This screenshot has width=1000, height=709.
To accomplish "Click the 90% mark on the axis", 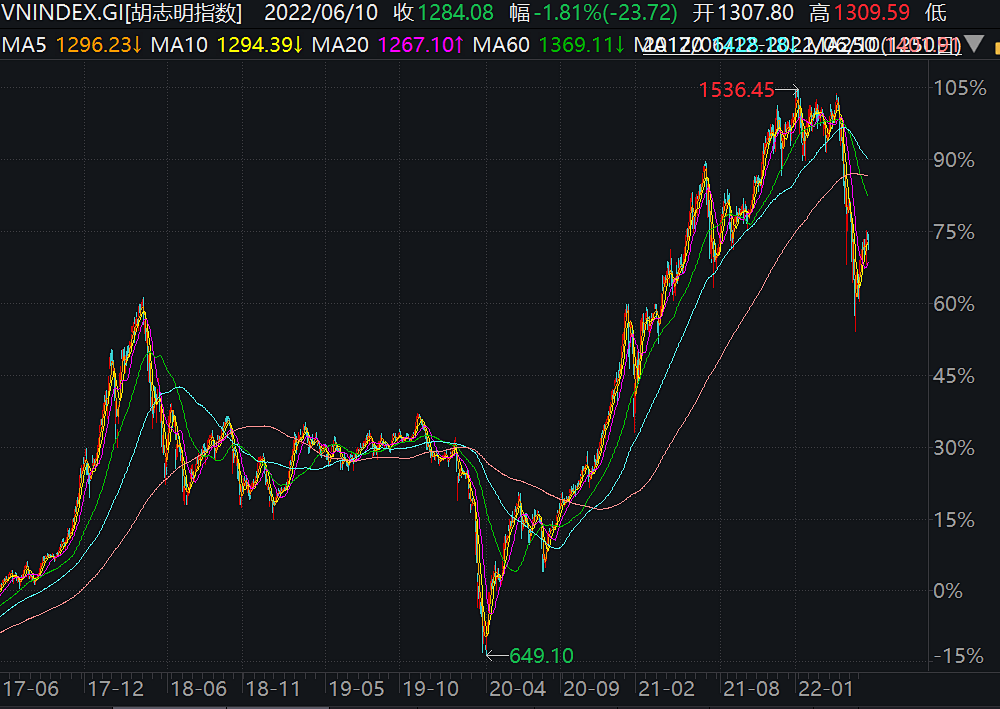I will point(954,160).
